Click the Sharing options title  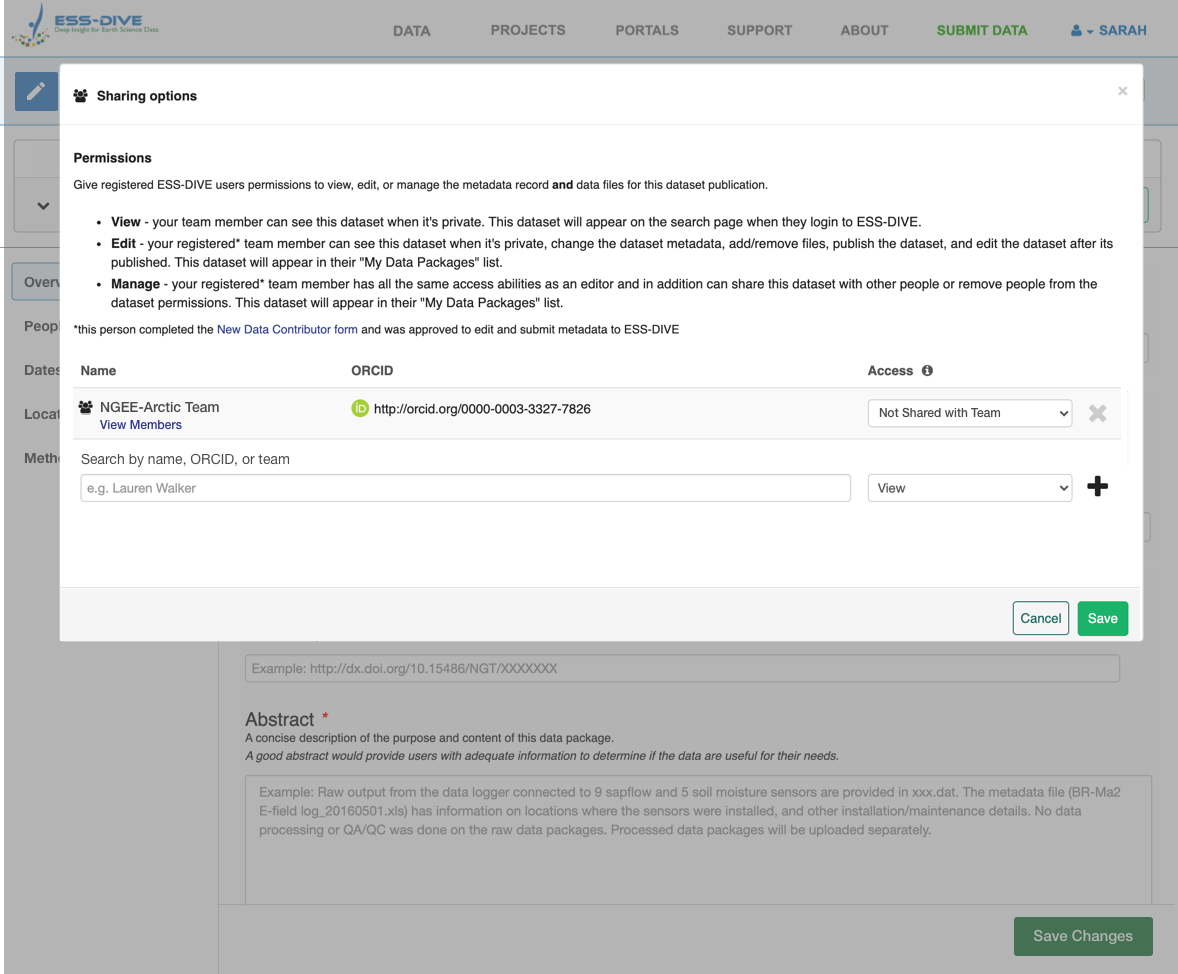[x=146, y=95]
